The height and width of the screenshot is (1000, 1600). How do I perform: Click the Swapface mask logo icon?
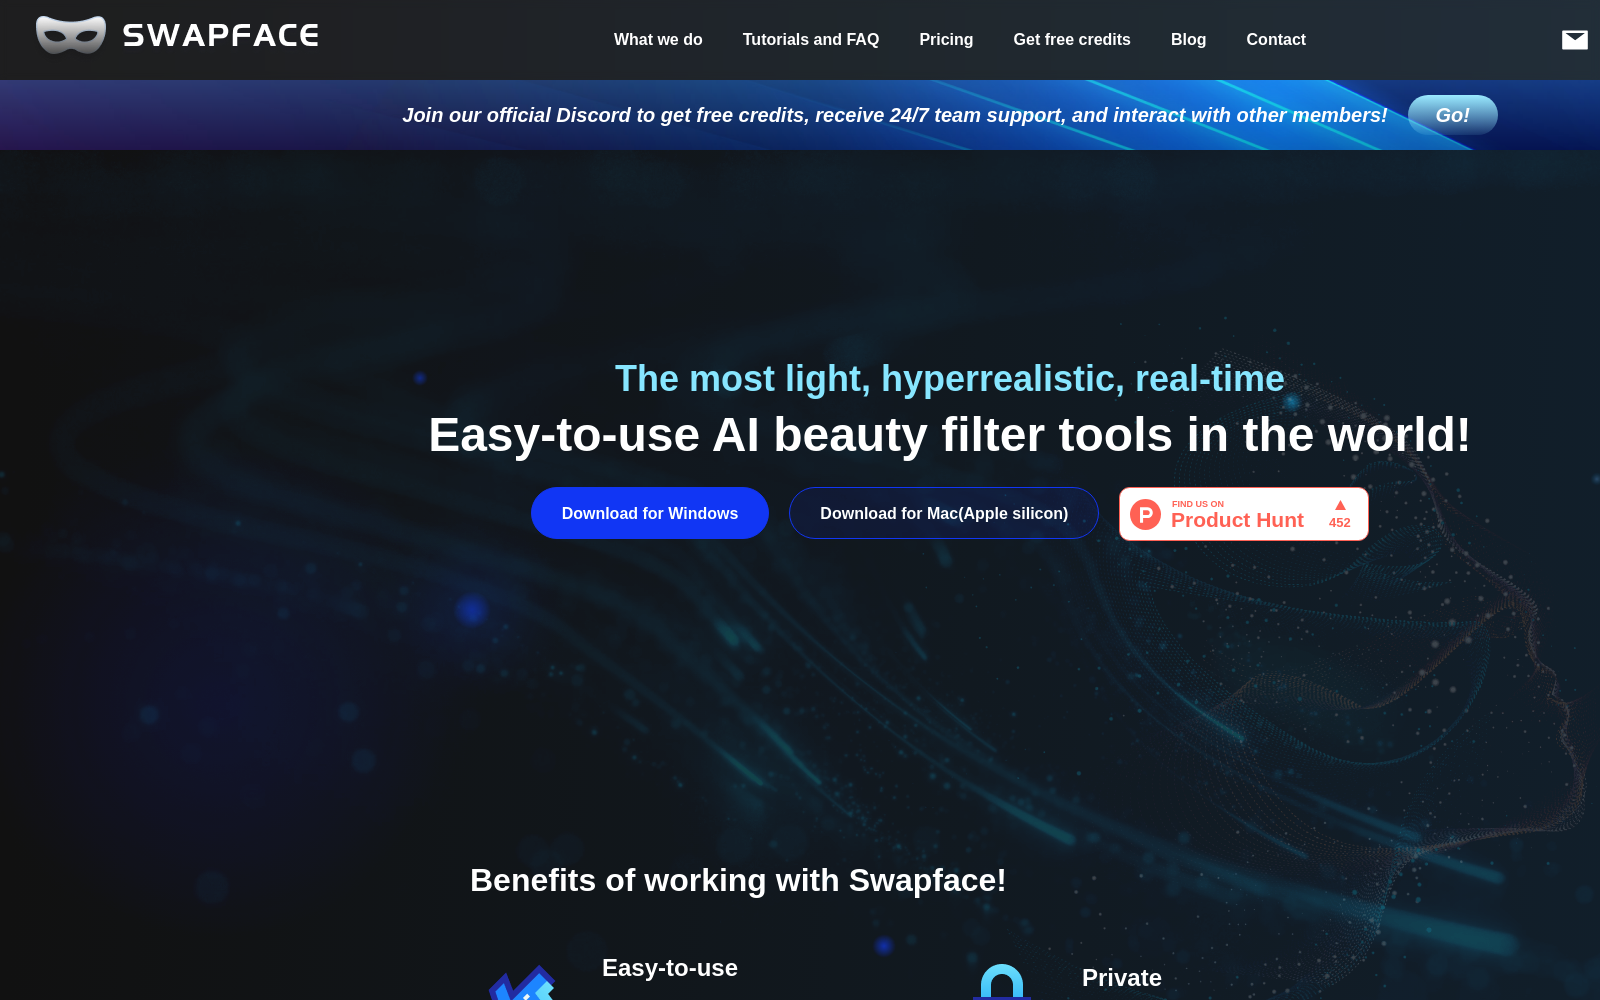coord(70,35)
